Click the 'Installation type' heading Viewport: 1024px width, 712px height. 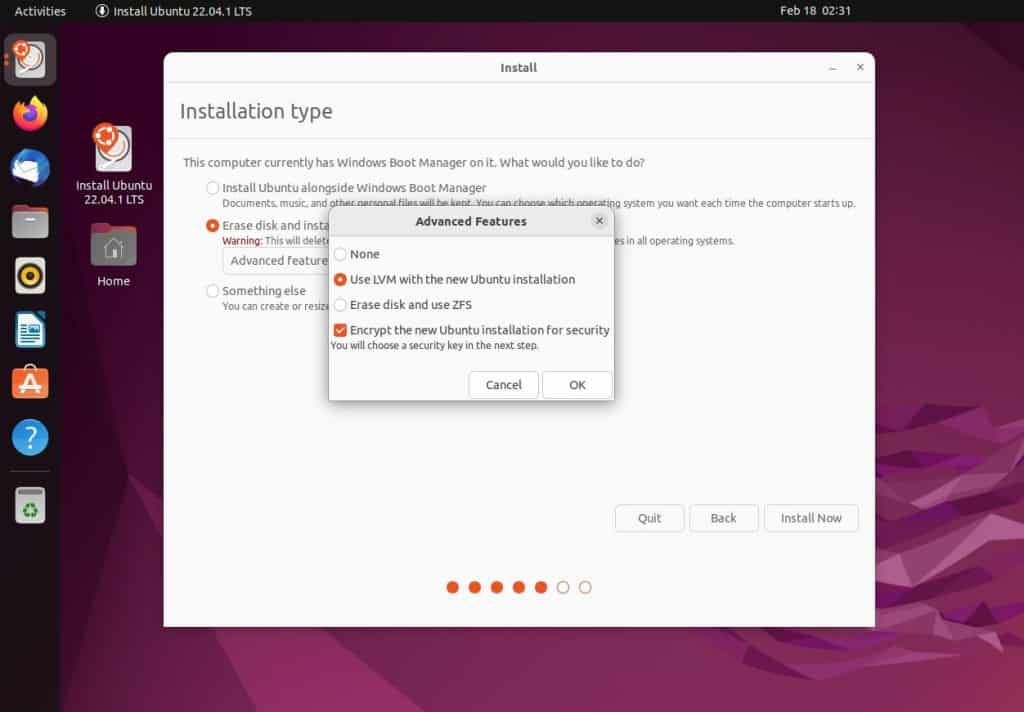(x=256, y=111)
